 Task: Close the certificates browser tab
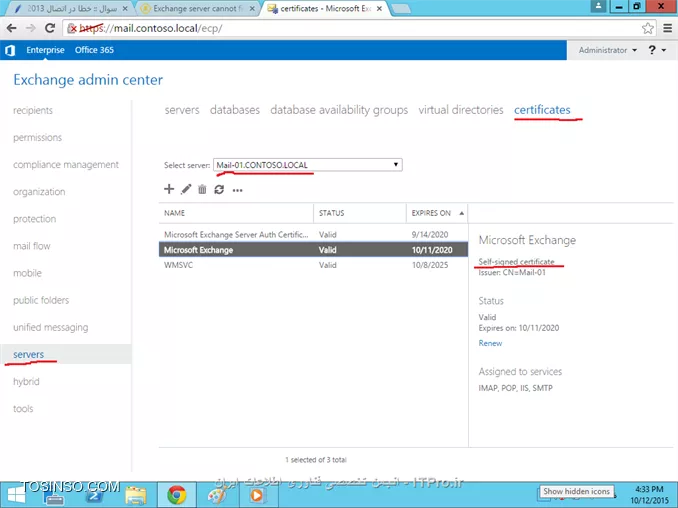click(x=379, y=8)
